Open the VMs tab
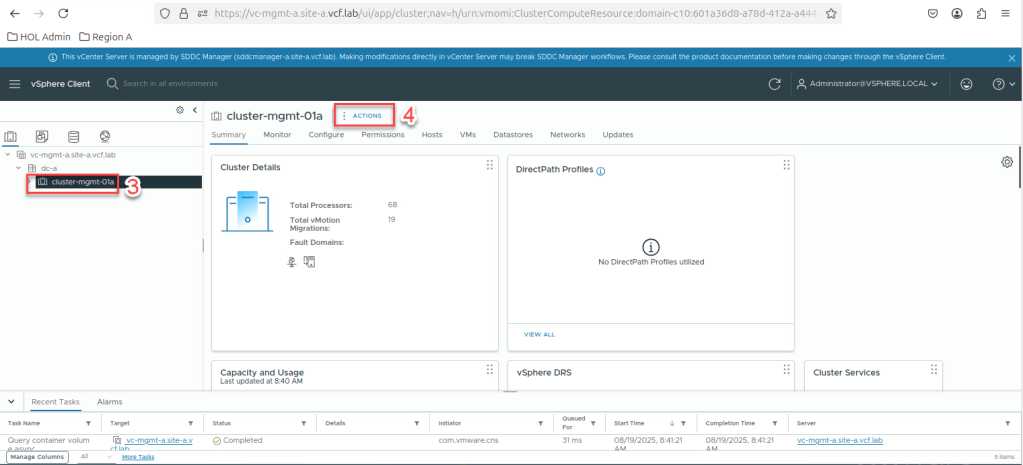 468,135
